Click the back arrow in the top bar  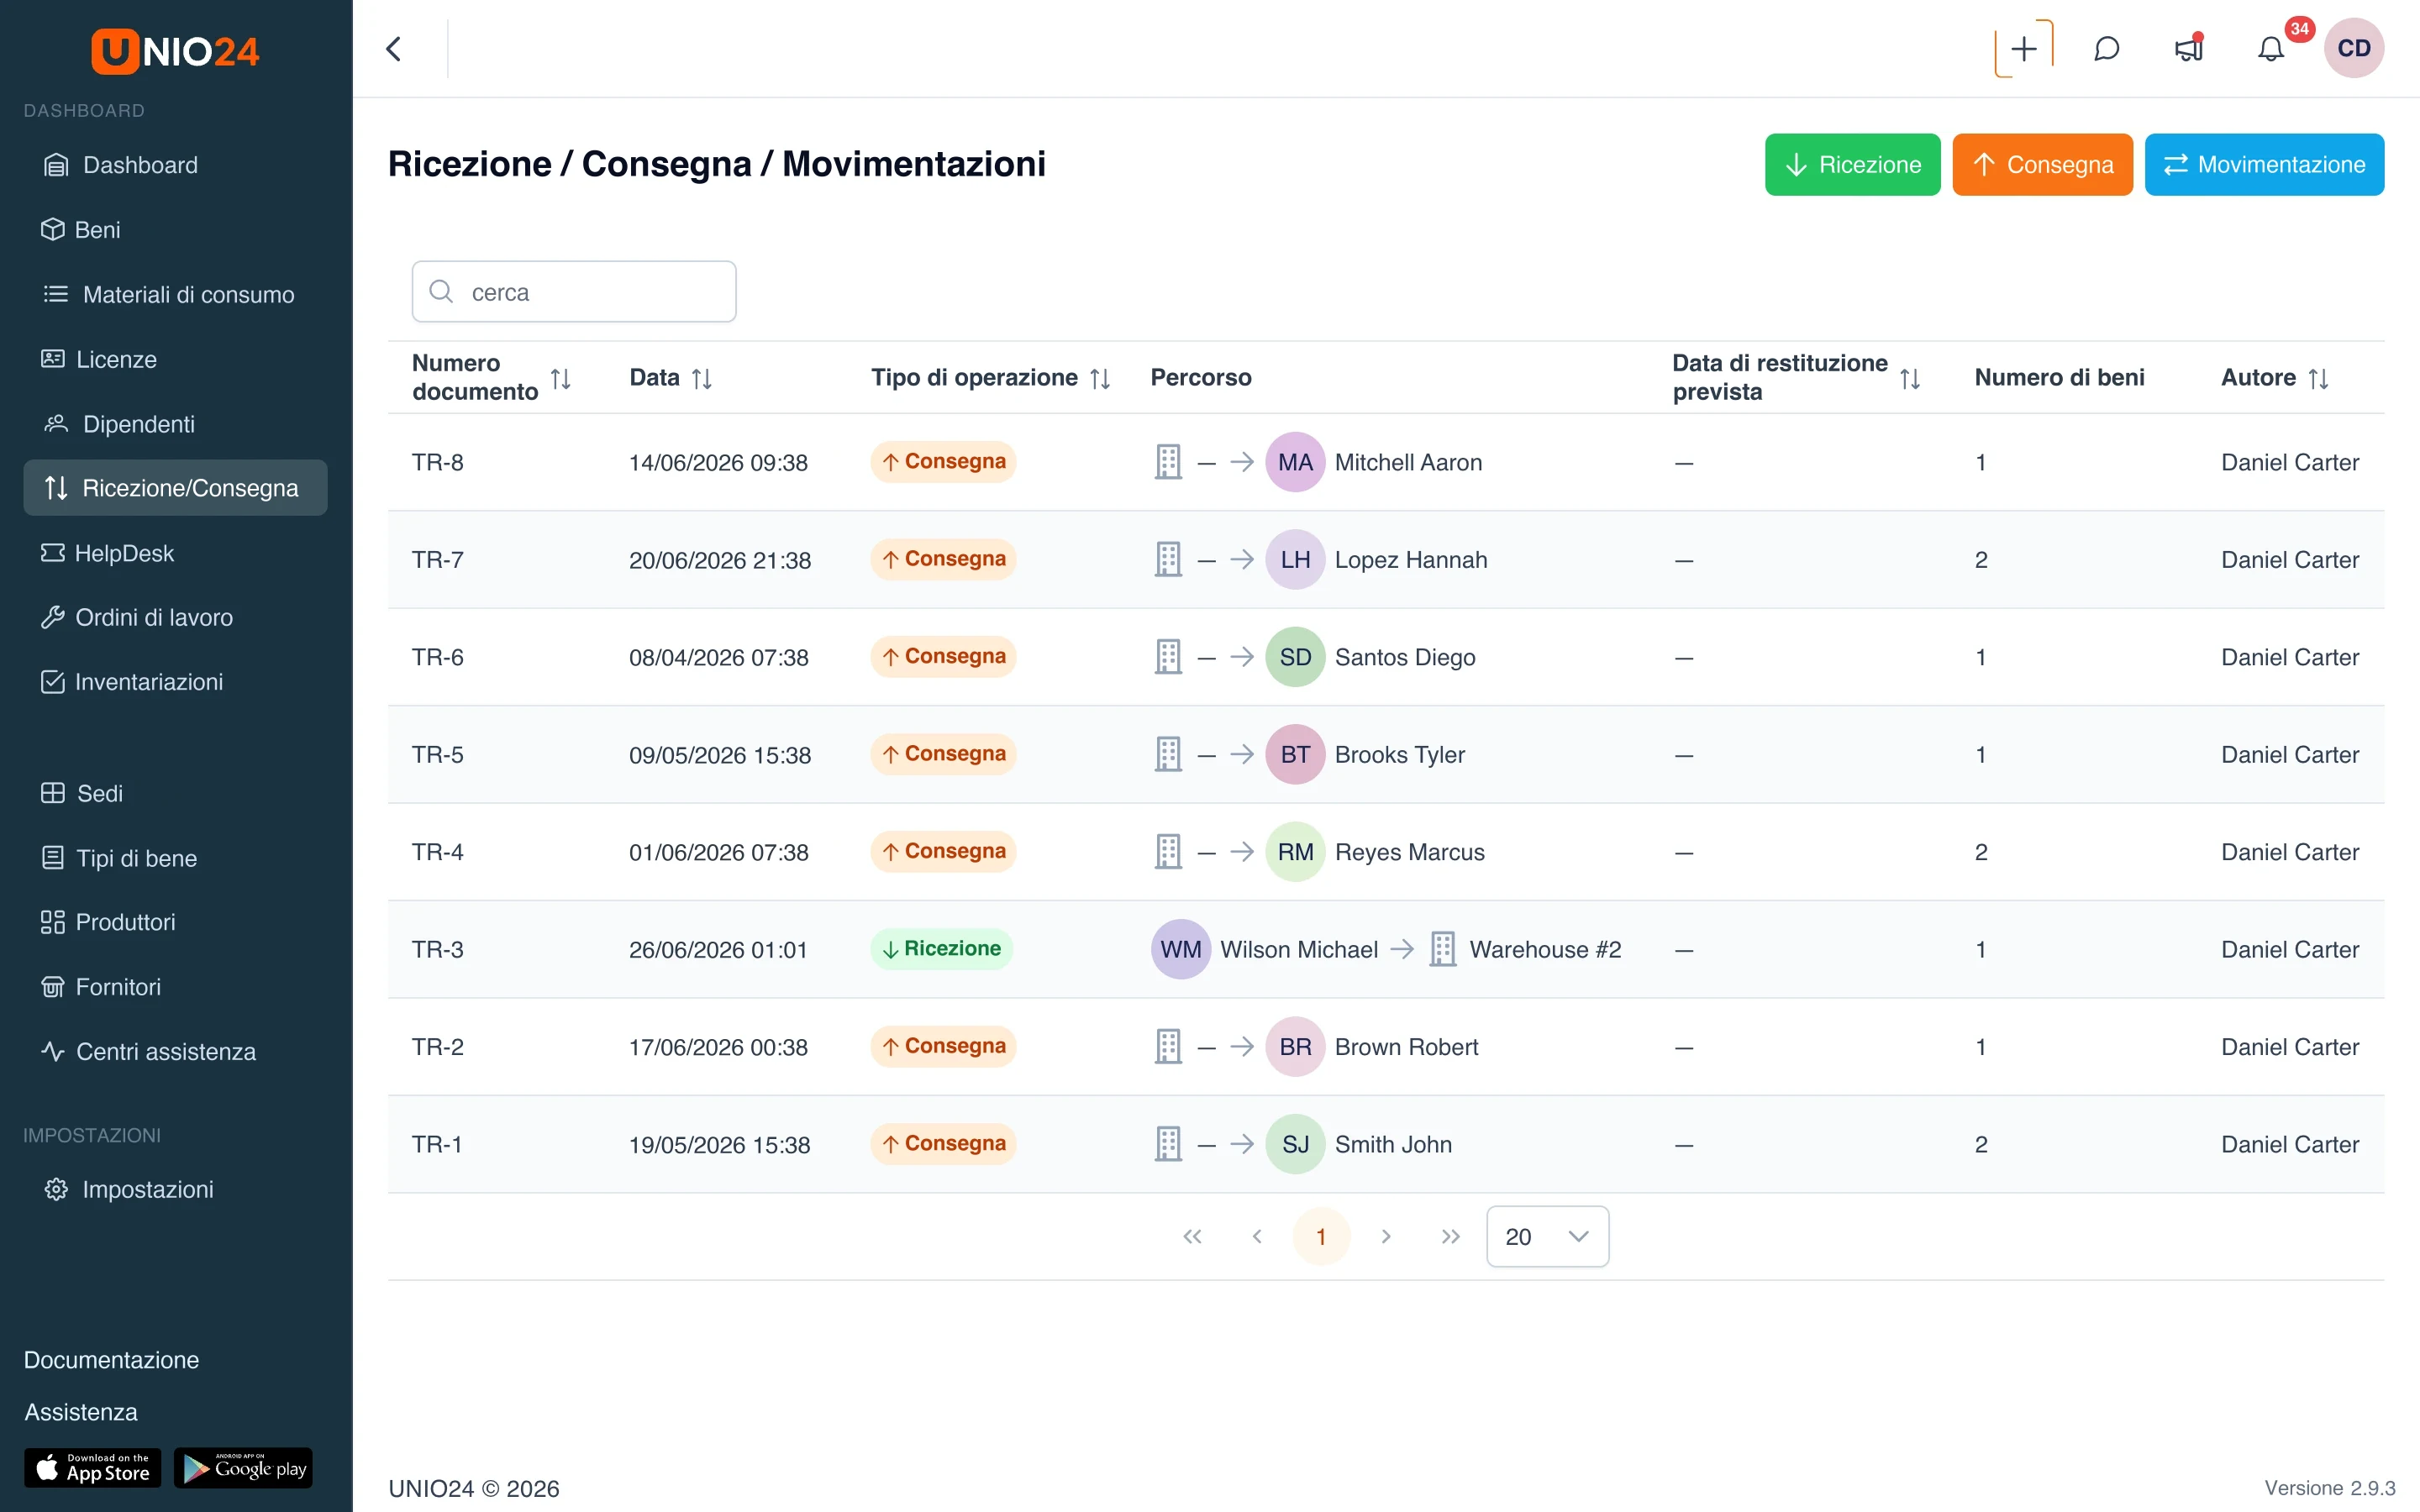point(394,48)
